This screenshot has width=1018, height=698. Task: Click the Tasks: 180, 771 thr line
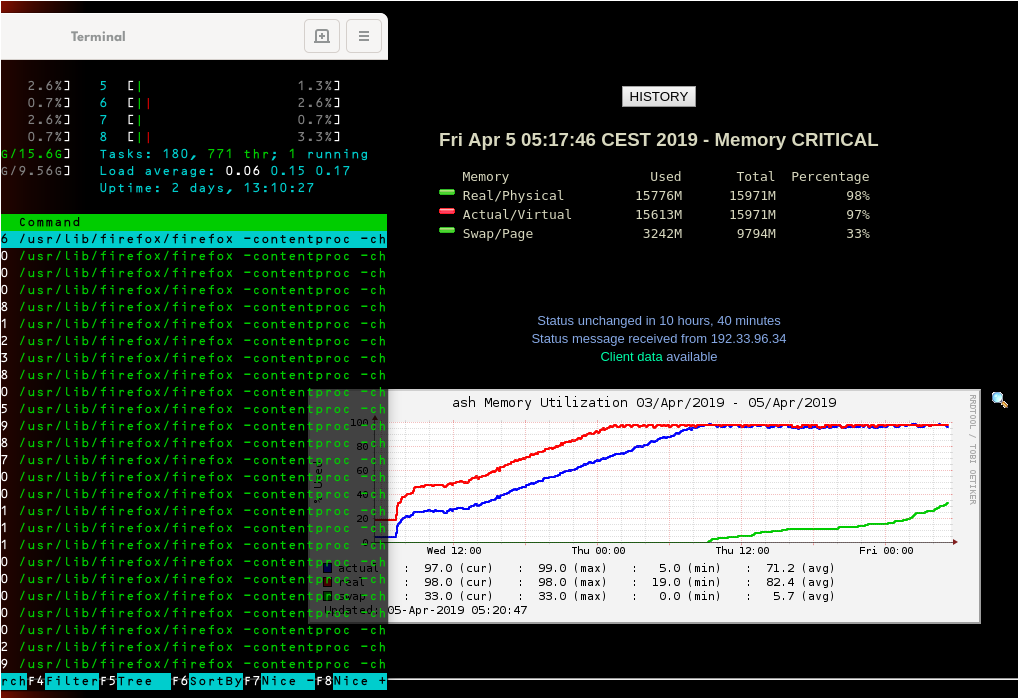tap(234, 154)
